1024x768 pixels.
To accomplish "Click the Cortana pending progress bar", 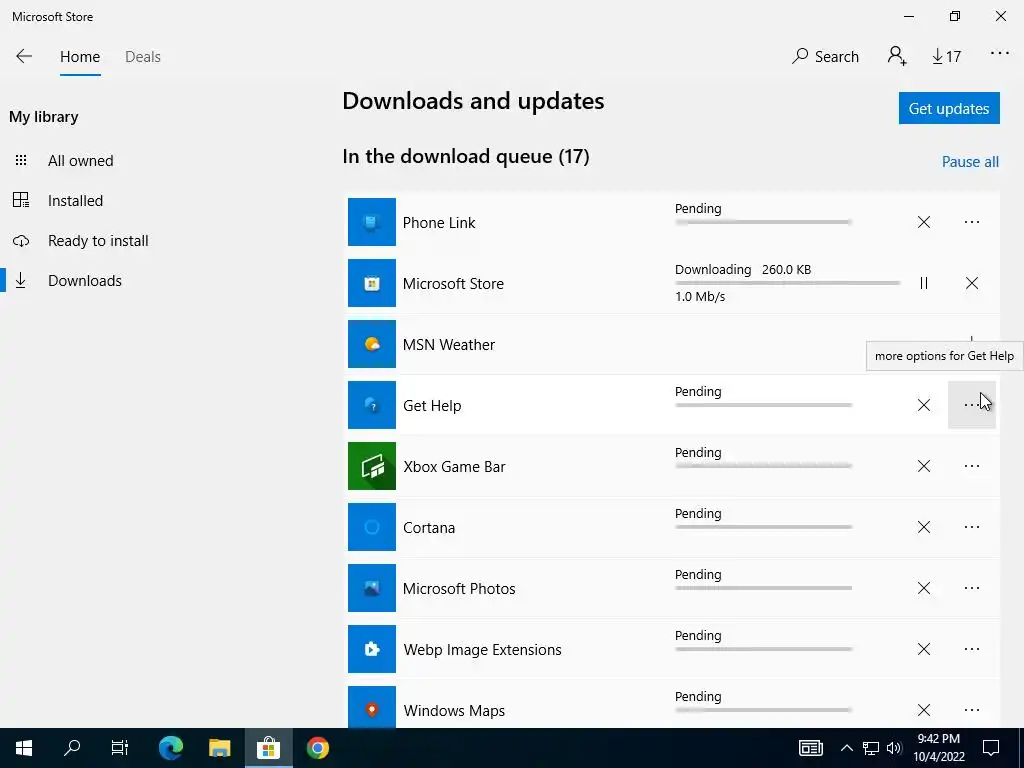I will (763, 527).
